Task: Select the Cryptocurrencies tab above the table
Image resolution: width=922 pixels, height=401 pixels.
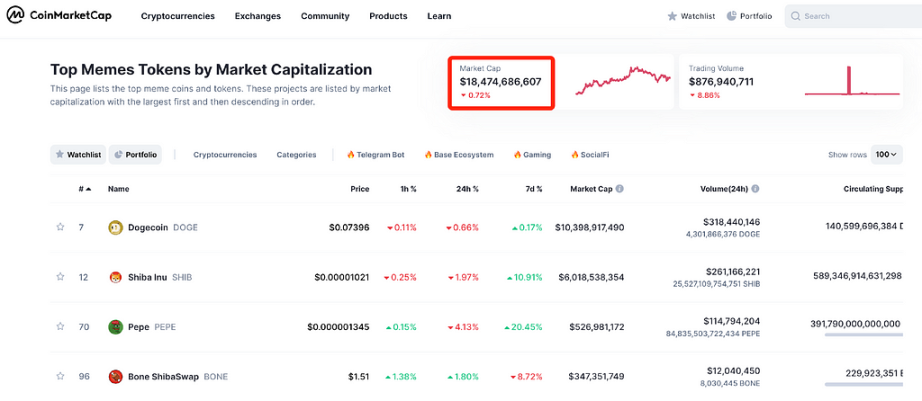Action: (x=225, y=155)
